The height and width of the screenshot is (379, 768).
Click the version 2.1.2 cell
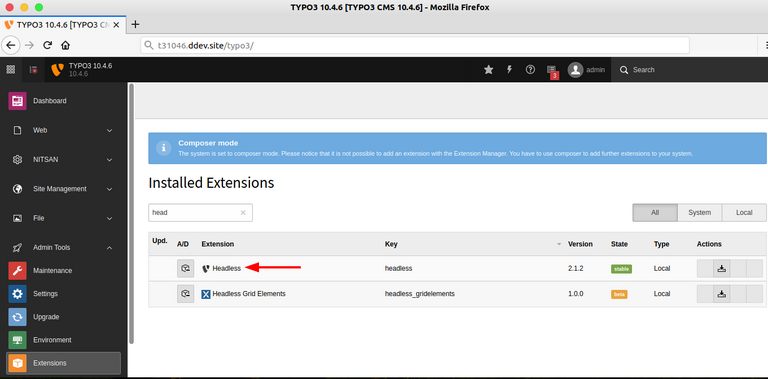coord(576,268)
